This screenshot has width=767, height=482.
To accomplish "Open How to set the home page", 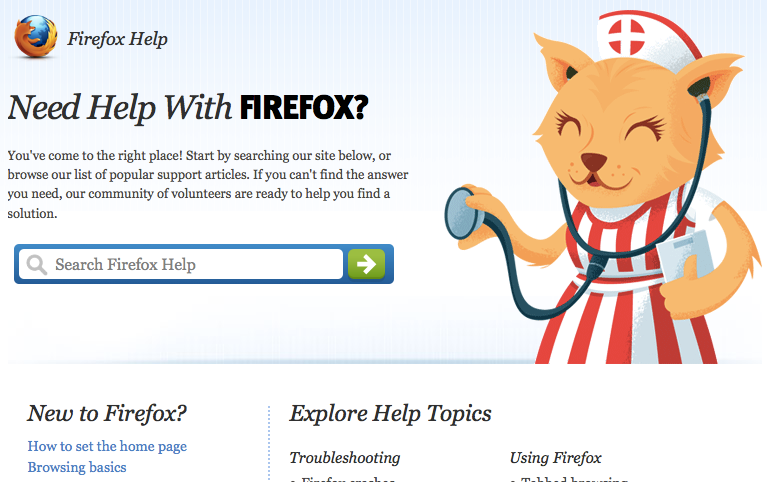I will pos(107,446).
